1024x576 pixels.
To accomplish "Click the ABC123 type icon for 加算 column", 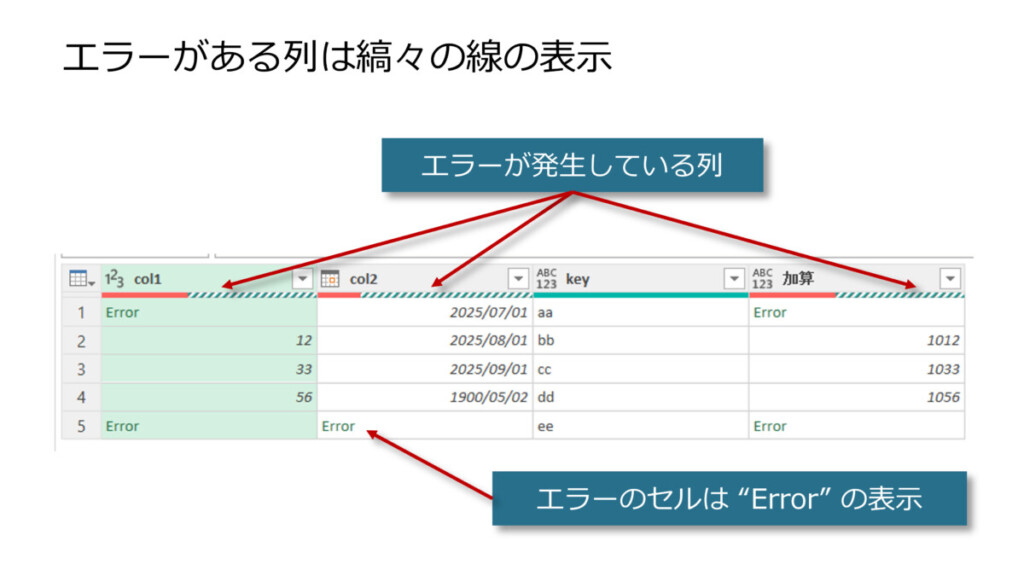I will [x=762, y=279].
